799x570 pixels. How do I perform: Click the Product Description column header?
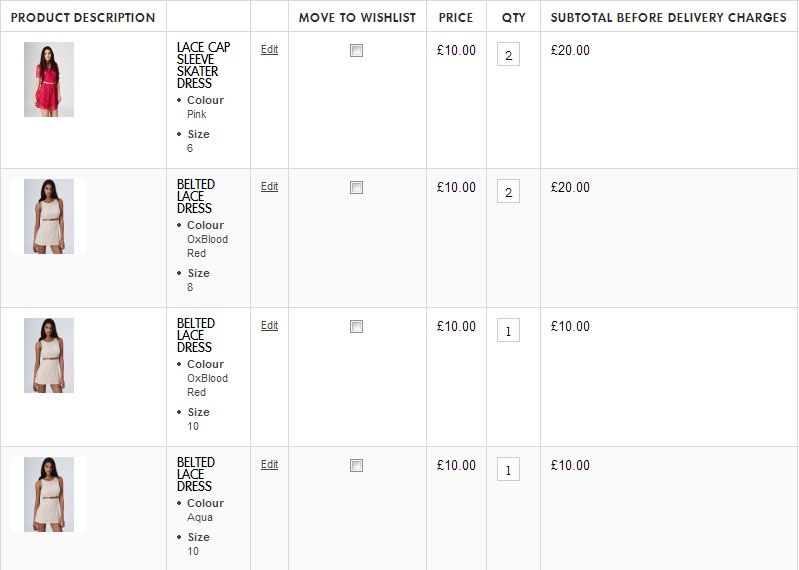pos(83,18)
